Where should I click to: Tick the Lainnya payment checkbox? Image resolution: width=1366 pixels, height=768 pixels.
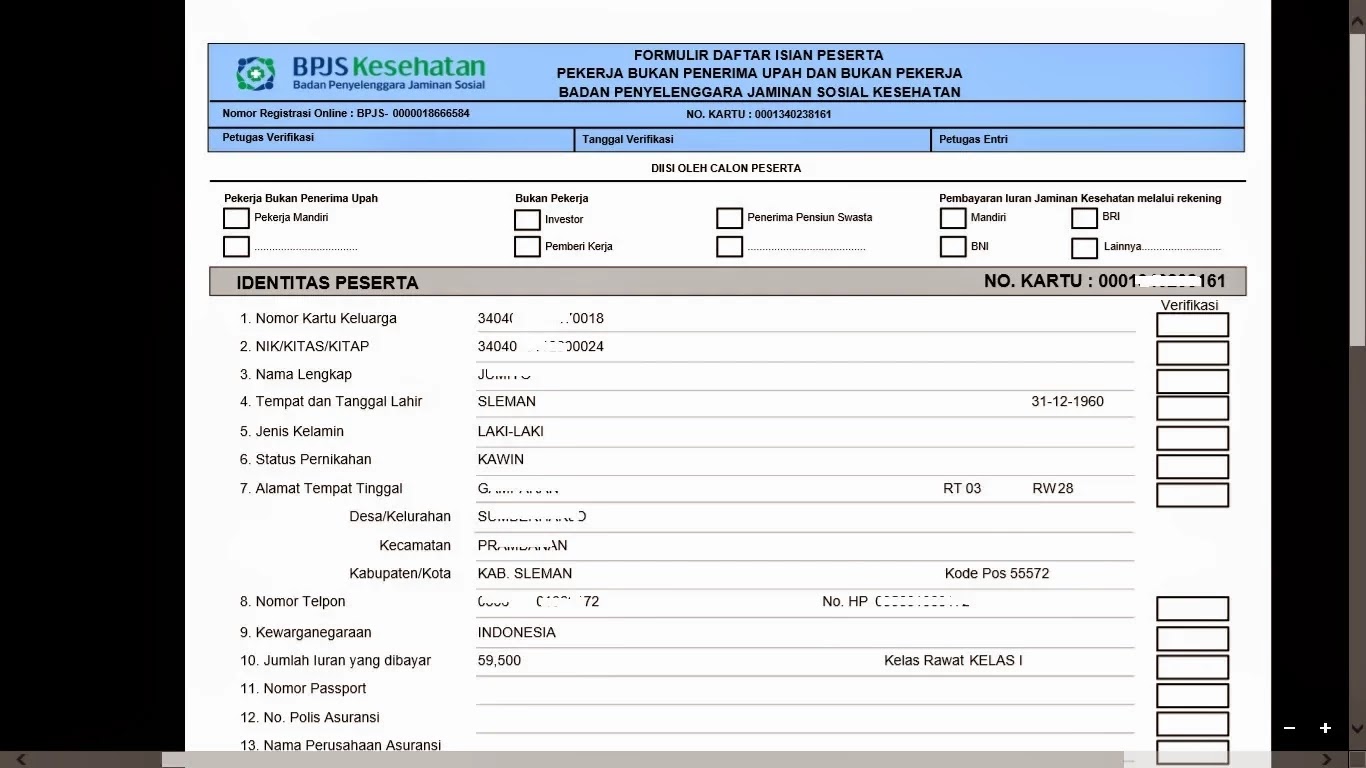pyautogui.click(x=1084, y=248)
